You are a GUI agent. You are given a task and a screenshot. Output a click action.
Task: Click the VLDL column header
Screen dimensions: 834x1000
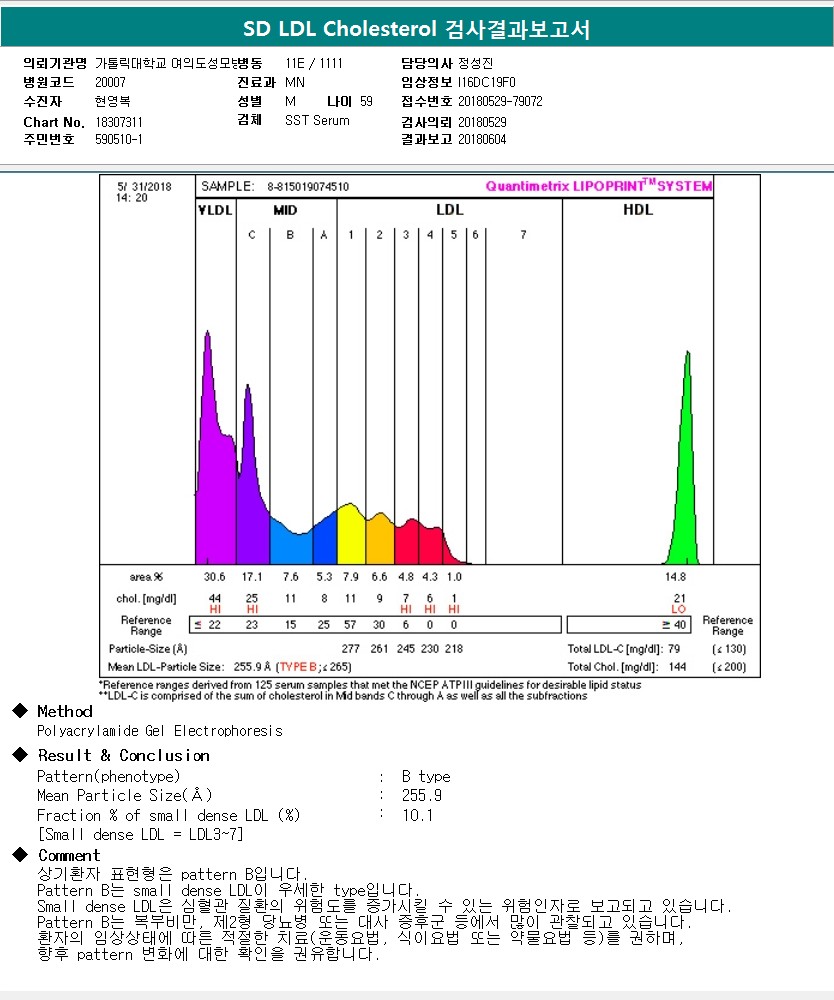pyautogui.click(x=216, y=210)
